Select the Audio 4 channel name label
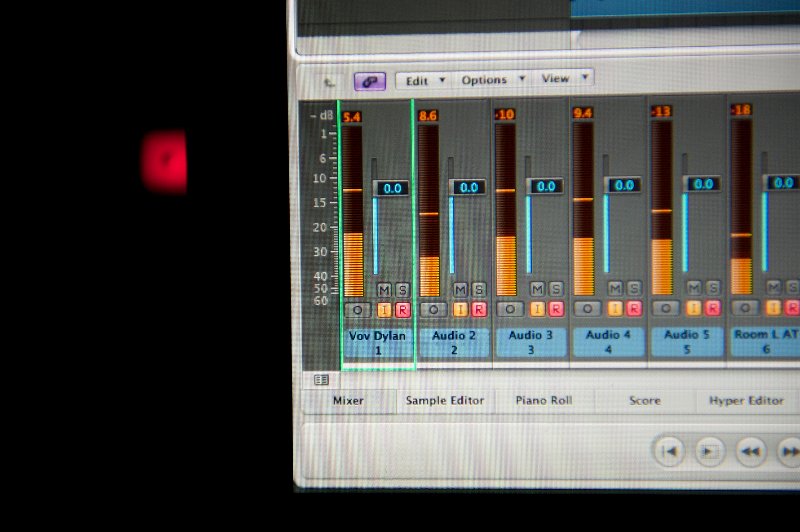The width and height of the screenshot is (800, 532). [609, 341]
